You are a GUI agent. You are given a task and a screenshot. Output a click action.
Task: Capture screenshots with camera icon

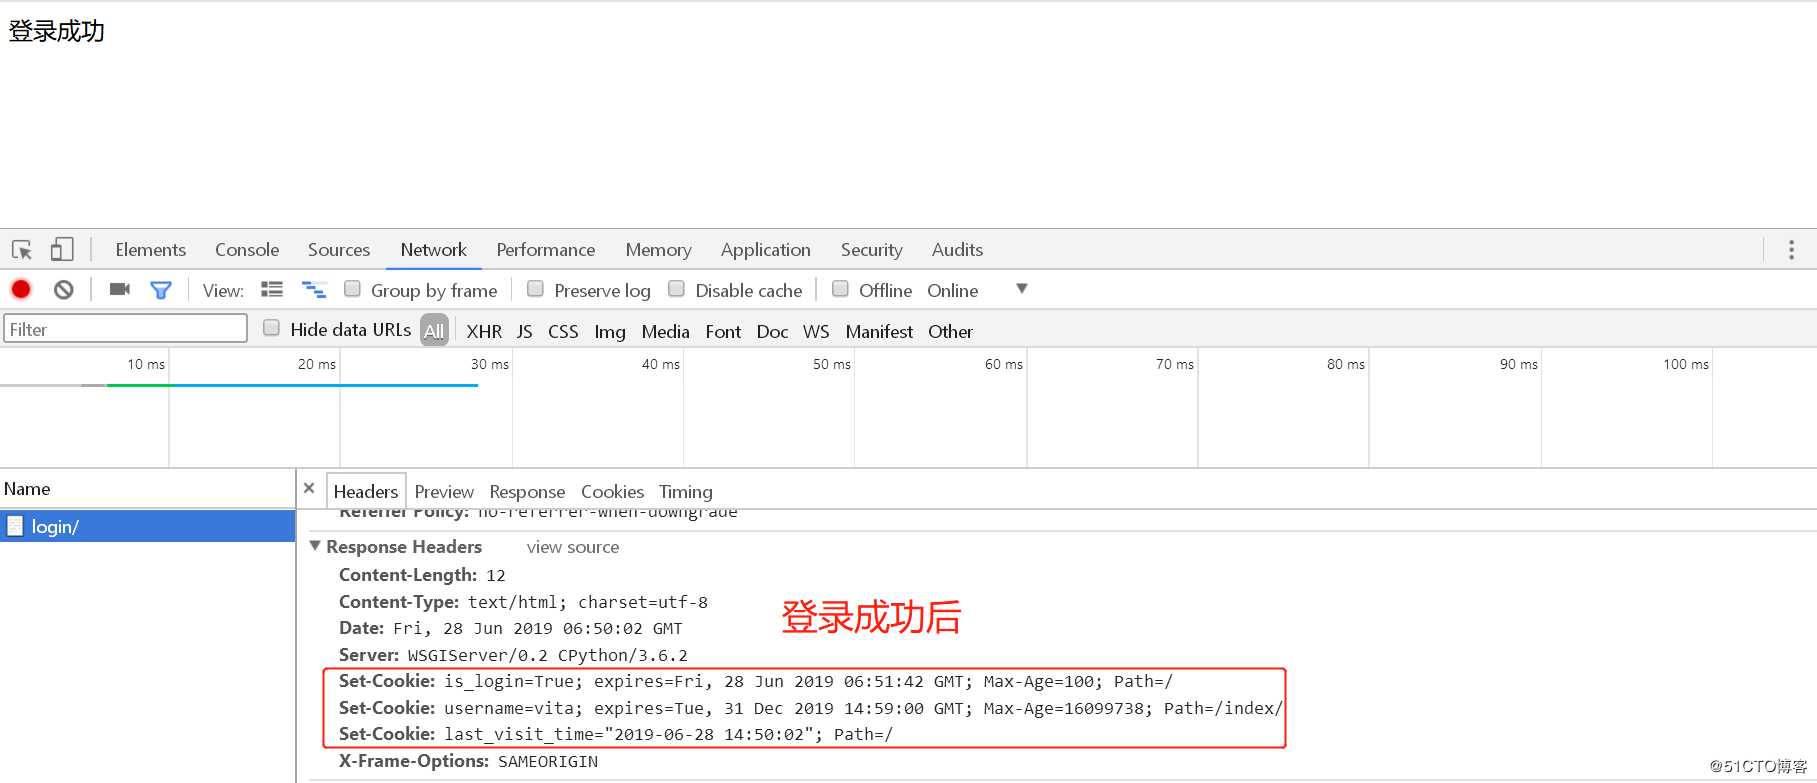120,290
